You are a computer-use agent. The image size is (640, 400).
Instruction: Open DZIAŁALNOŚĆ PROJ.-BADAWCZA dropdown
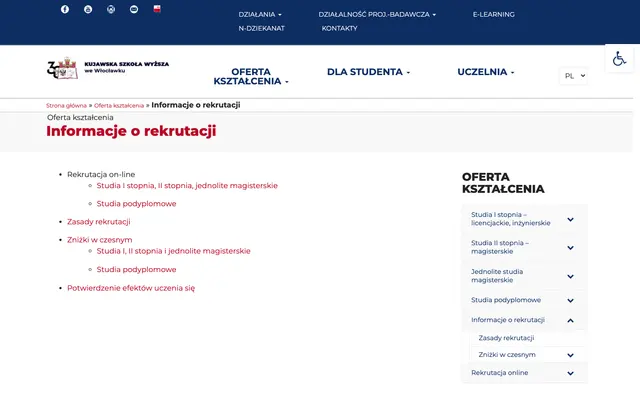(x=377, y=14)
